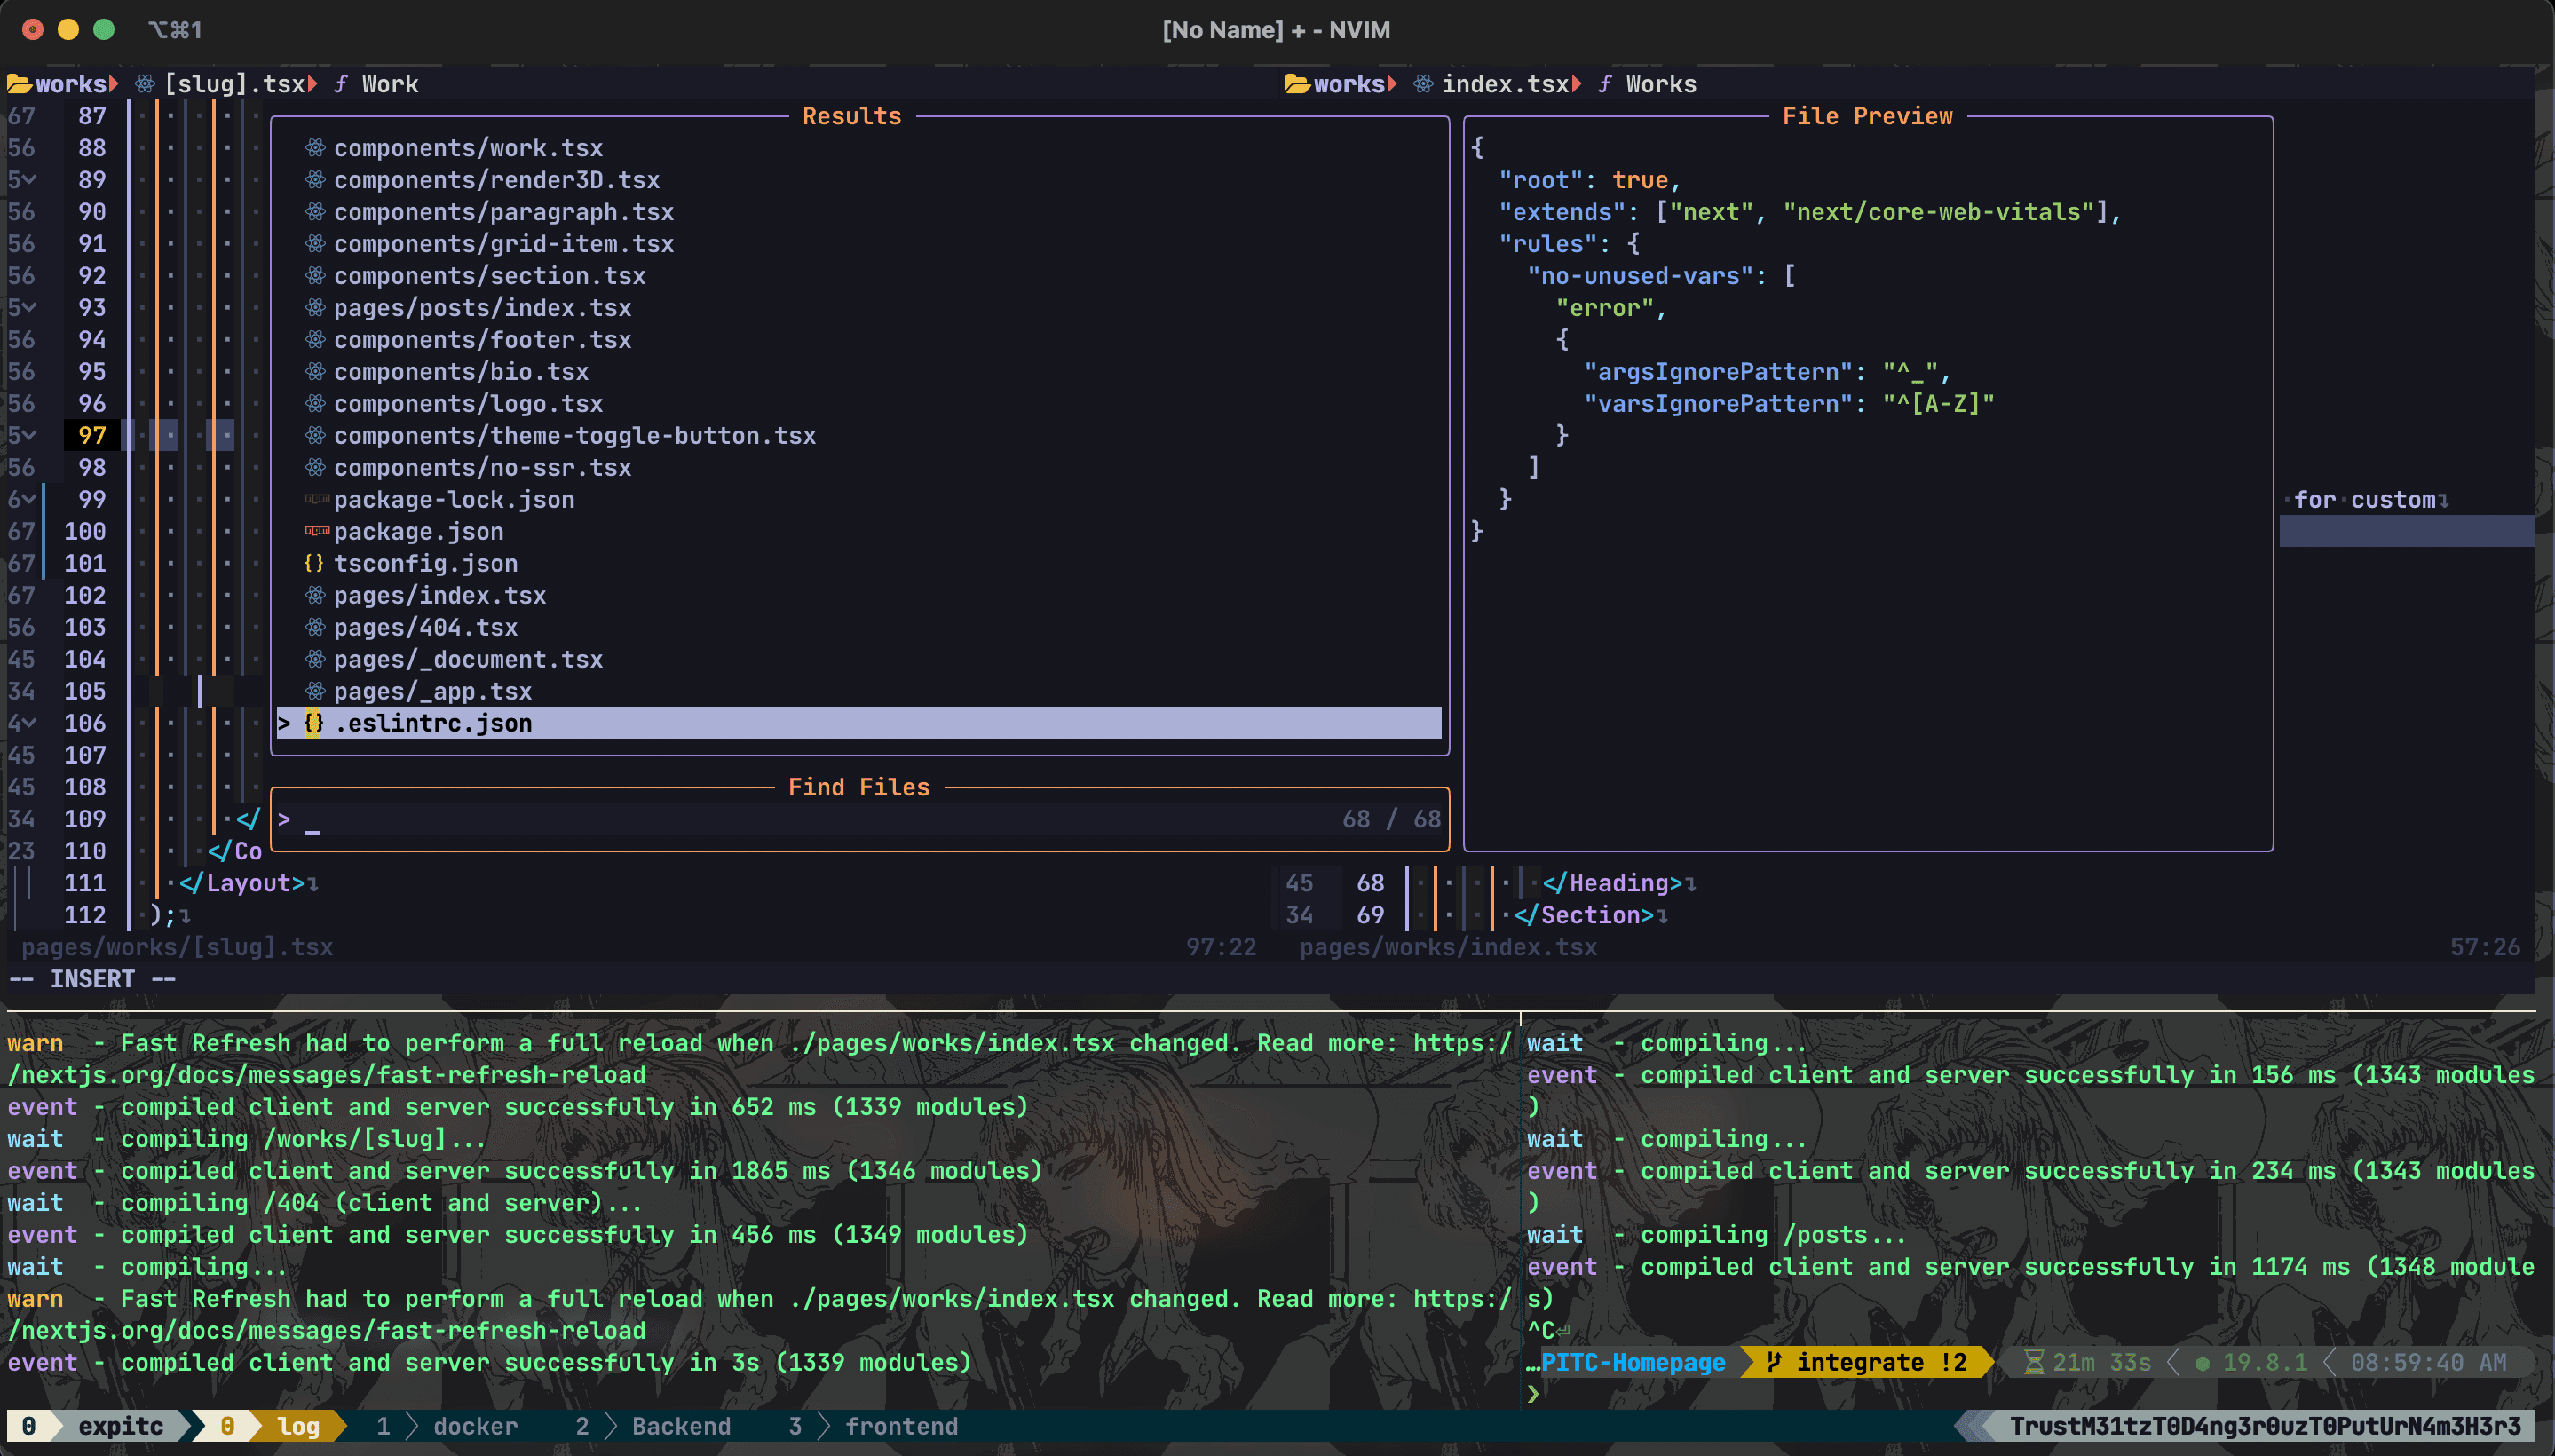This screenshot has width=2555, height=1456.
Task: Open tsconfig.json from Results list
Action: 426,564
